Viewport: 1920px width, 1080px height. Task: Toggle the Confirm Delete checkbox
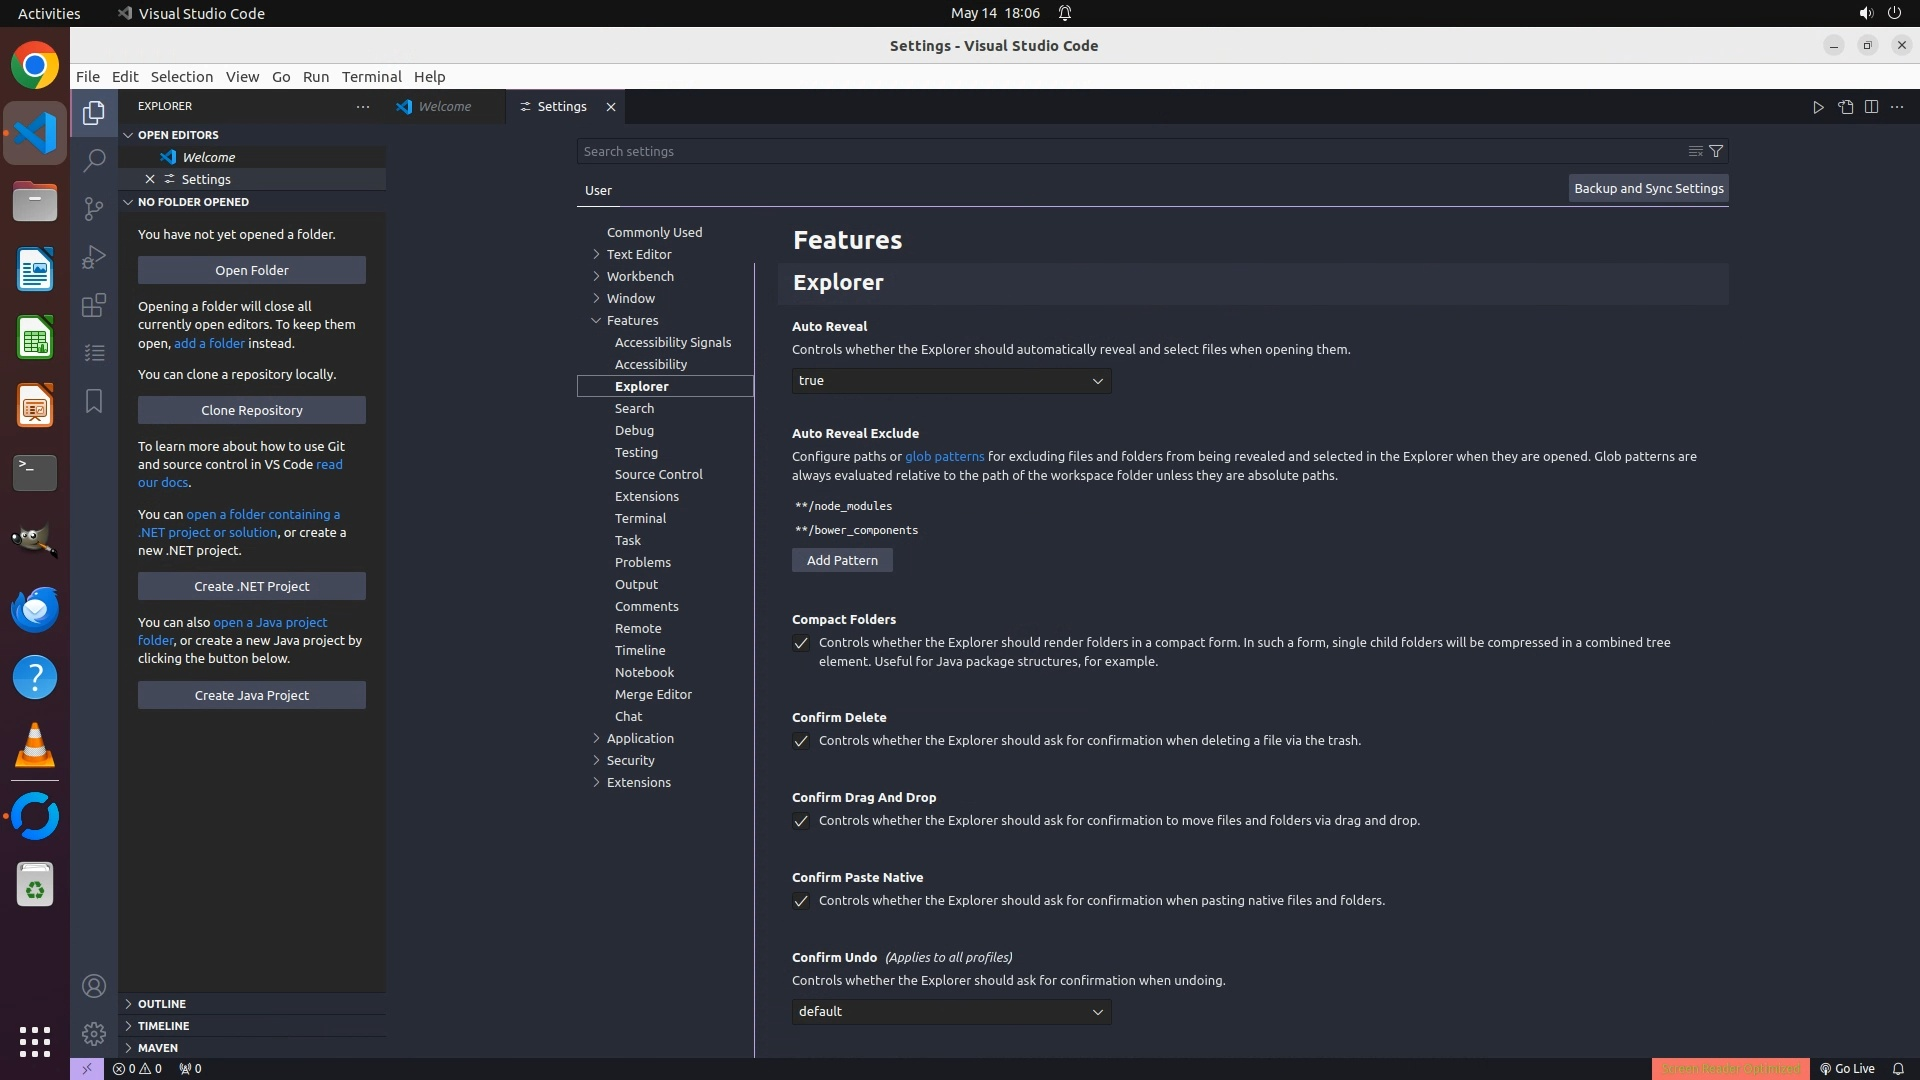pyautogui.click(x=801, y=741)
